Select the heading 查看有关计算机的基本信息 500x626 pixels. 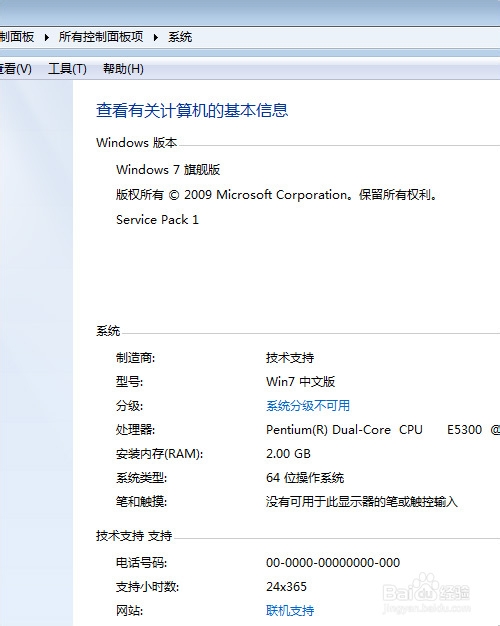[192, 110]
